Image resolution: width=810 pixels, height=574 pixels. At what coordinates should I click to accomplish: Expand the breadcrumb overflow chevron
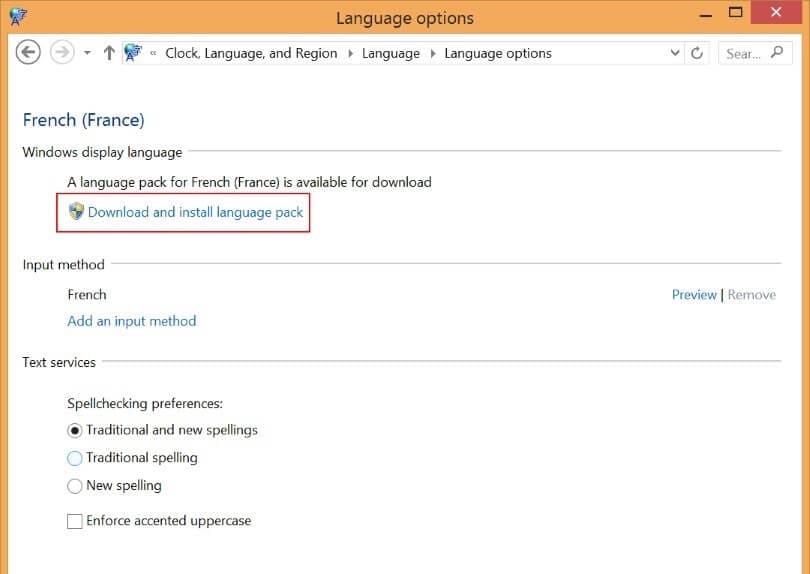coord(153,53)
